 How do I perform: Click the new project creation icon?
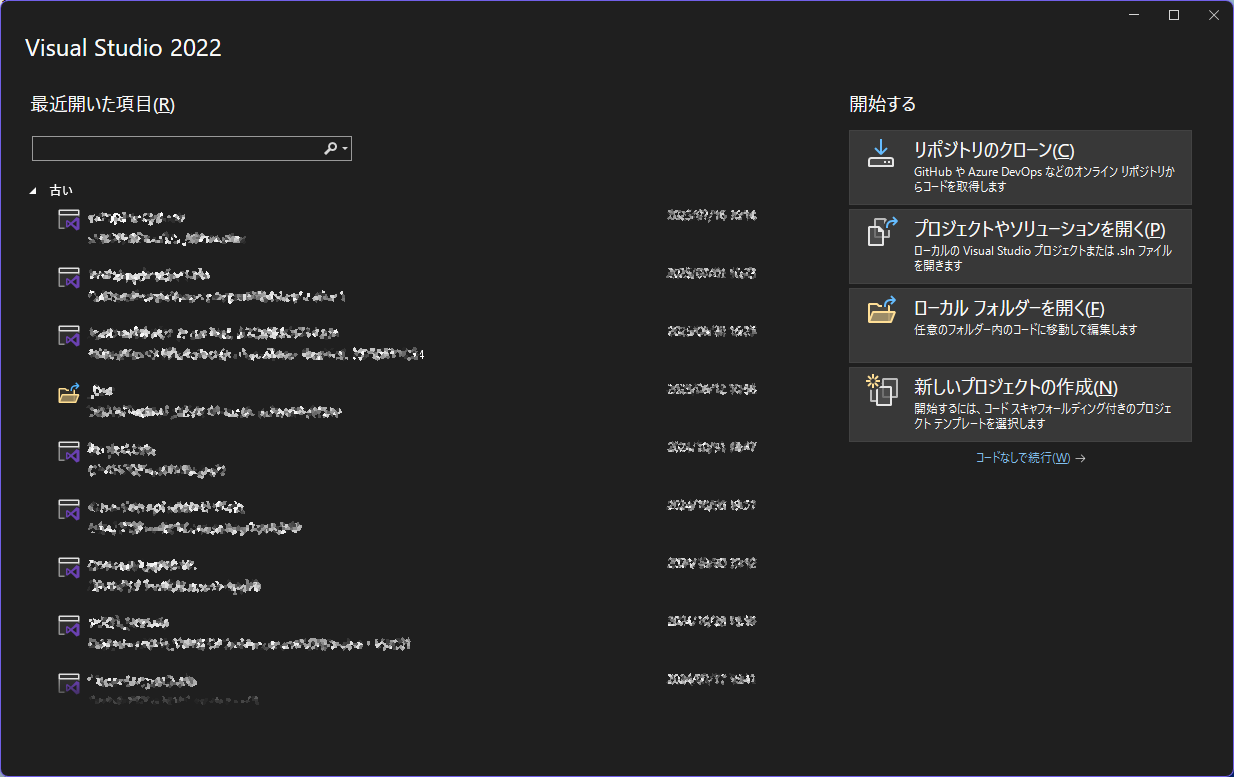880,390
